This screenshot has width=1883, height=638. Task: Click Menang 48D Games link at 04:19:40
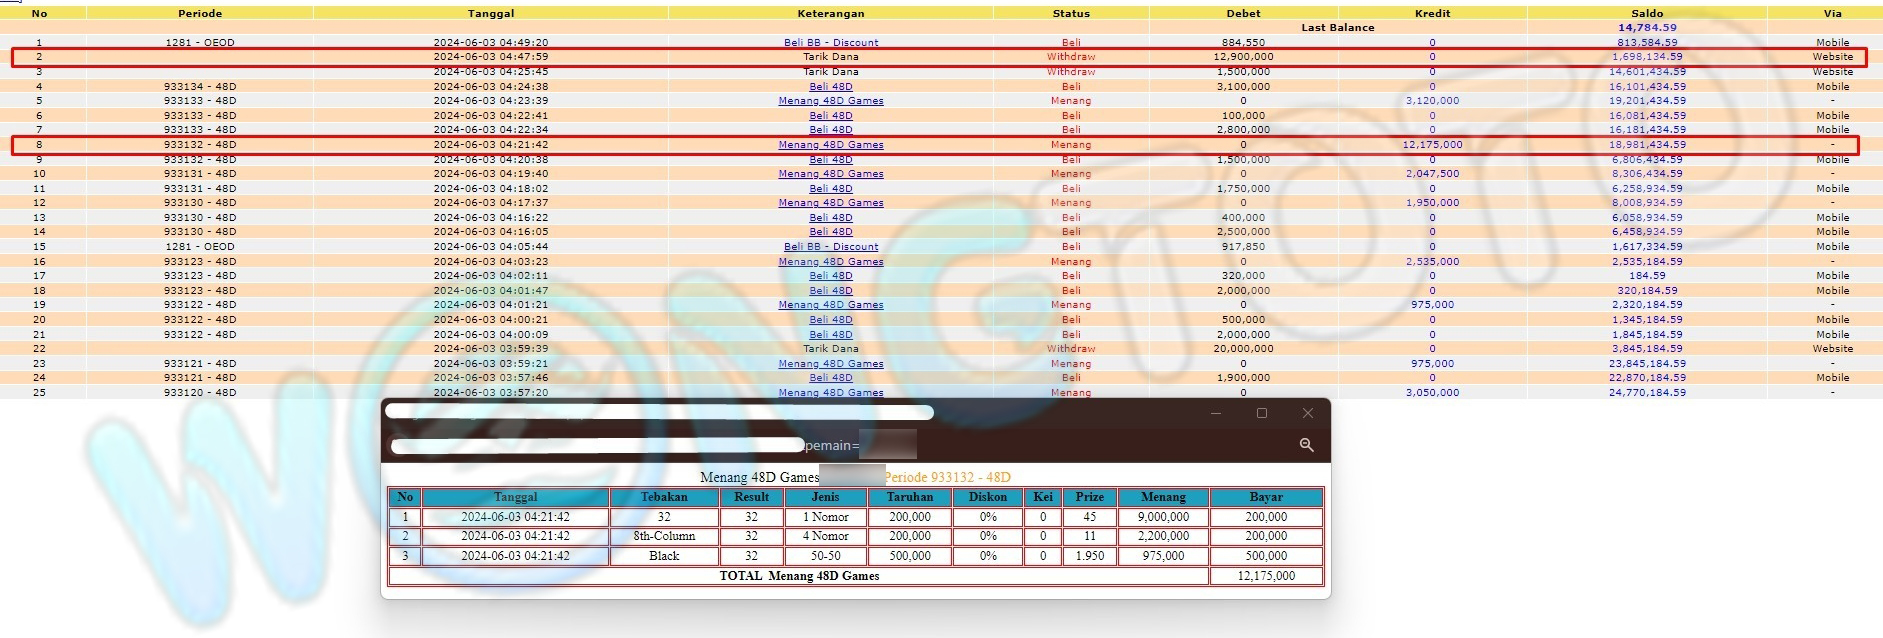pyautogui.click(x=831, y=174)
